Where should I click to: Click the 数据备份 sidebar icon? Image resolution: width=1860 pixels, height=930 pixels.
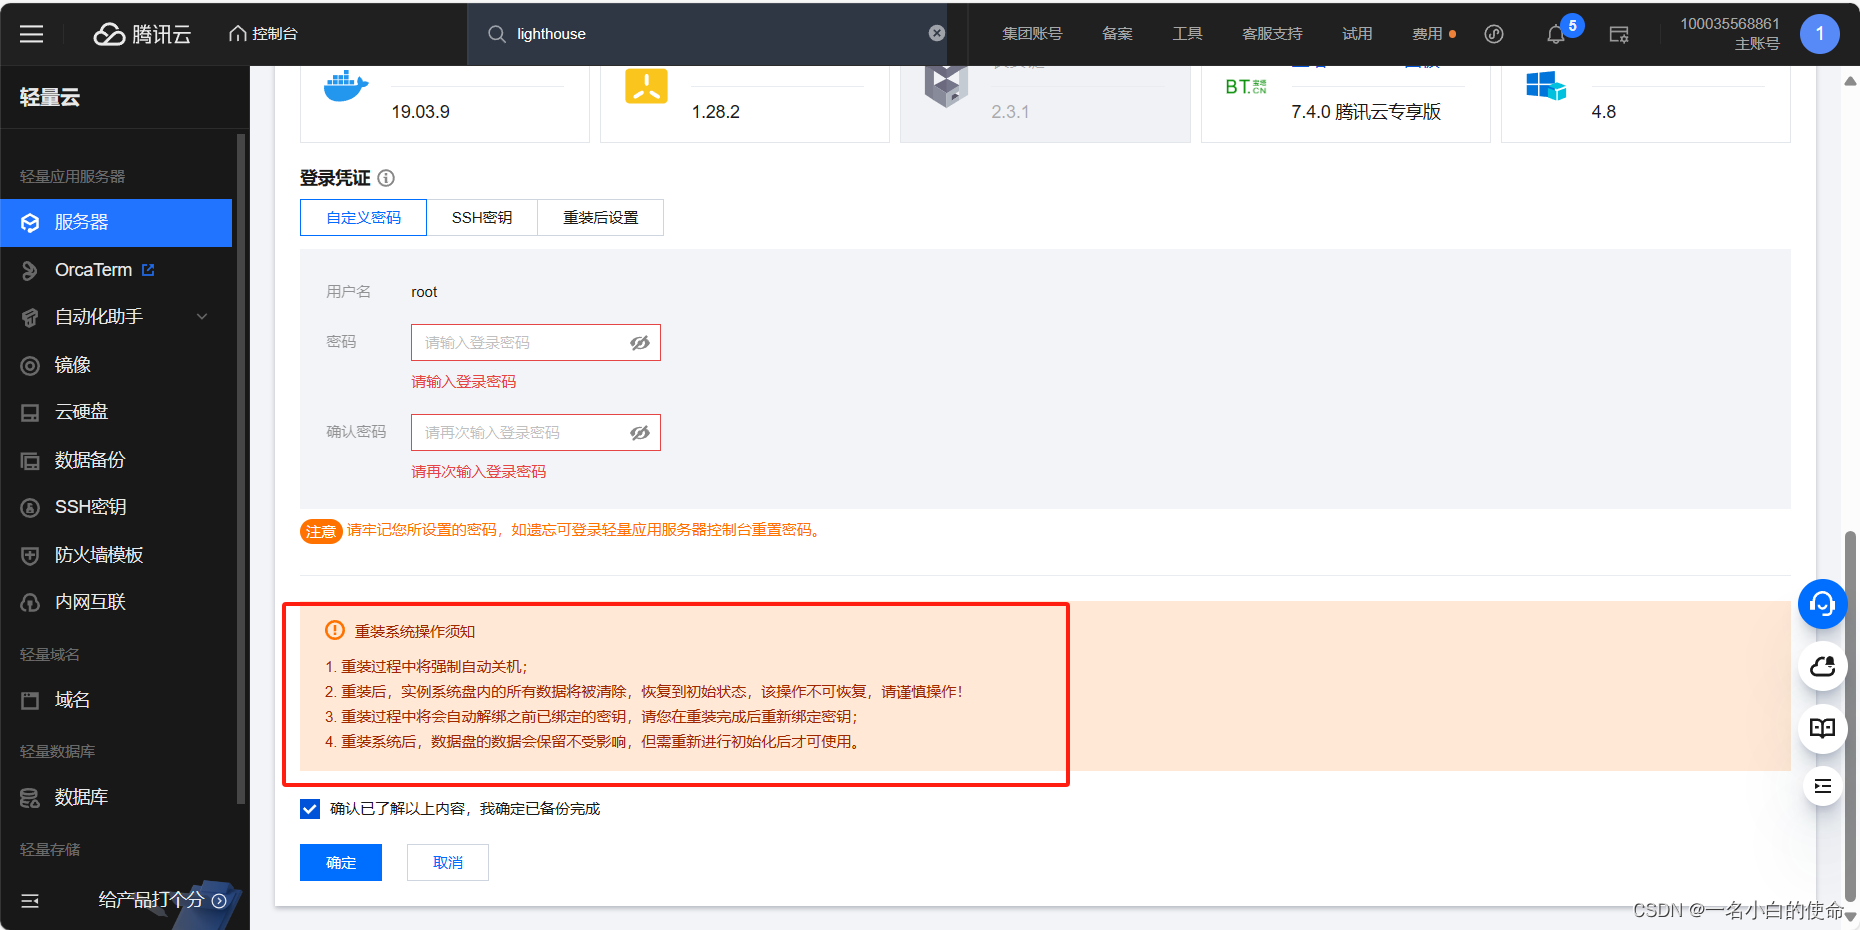(30, 461)
